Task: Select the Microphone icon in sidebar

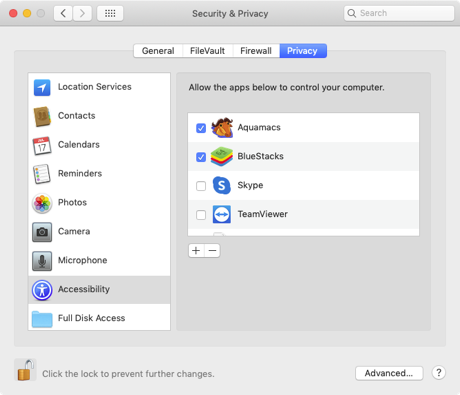Action: [42, 261]
